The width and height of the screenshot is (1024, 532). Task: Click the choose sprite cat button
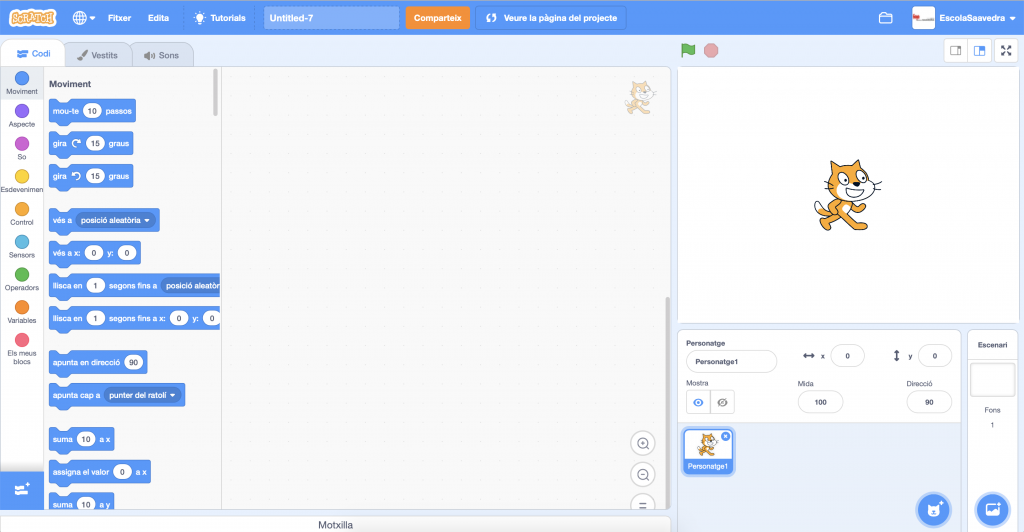click(933, 509)
